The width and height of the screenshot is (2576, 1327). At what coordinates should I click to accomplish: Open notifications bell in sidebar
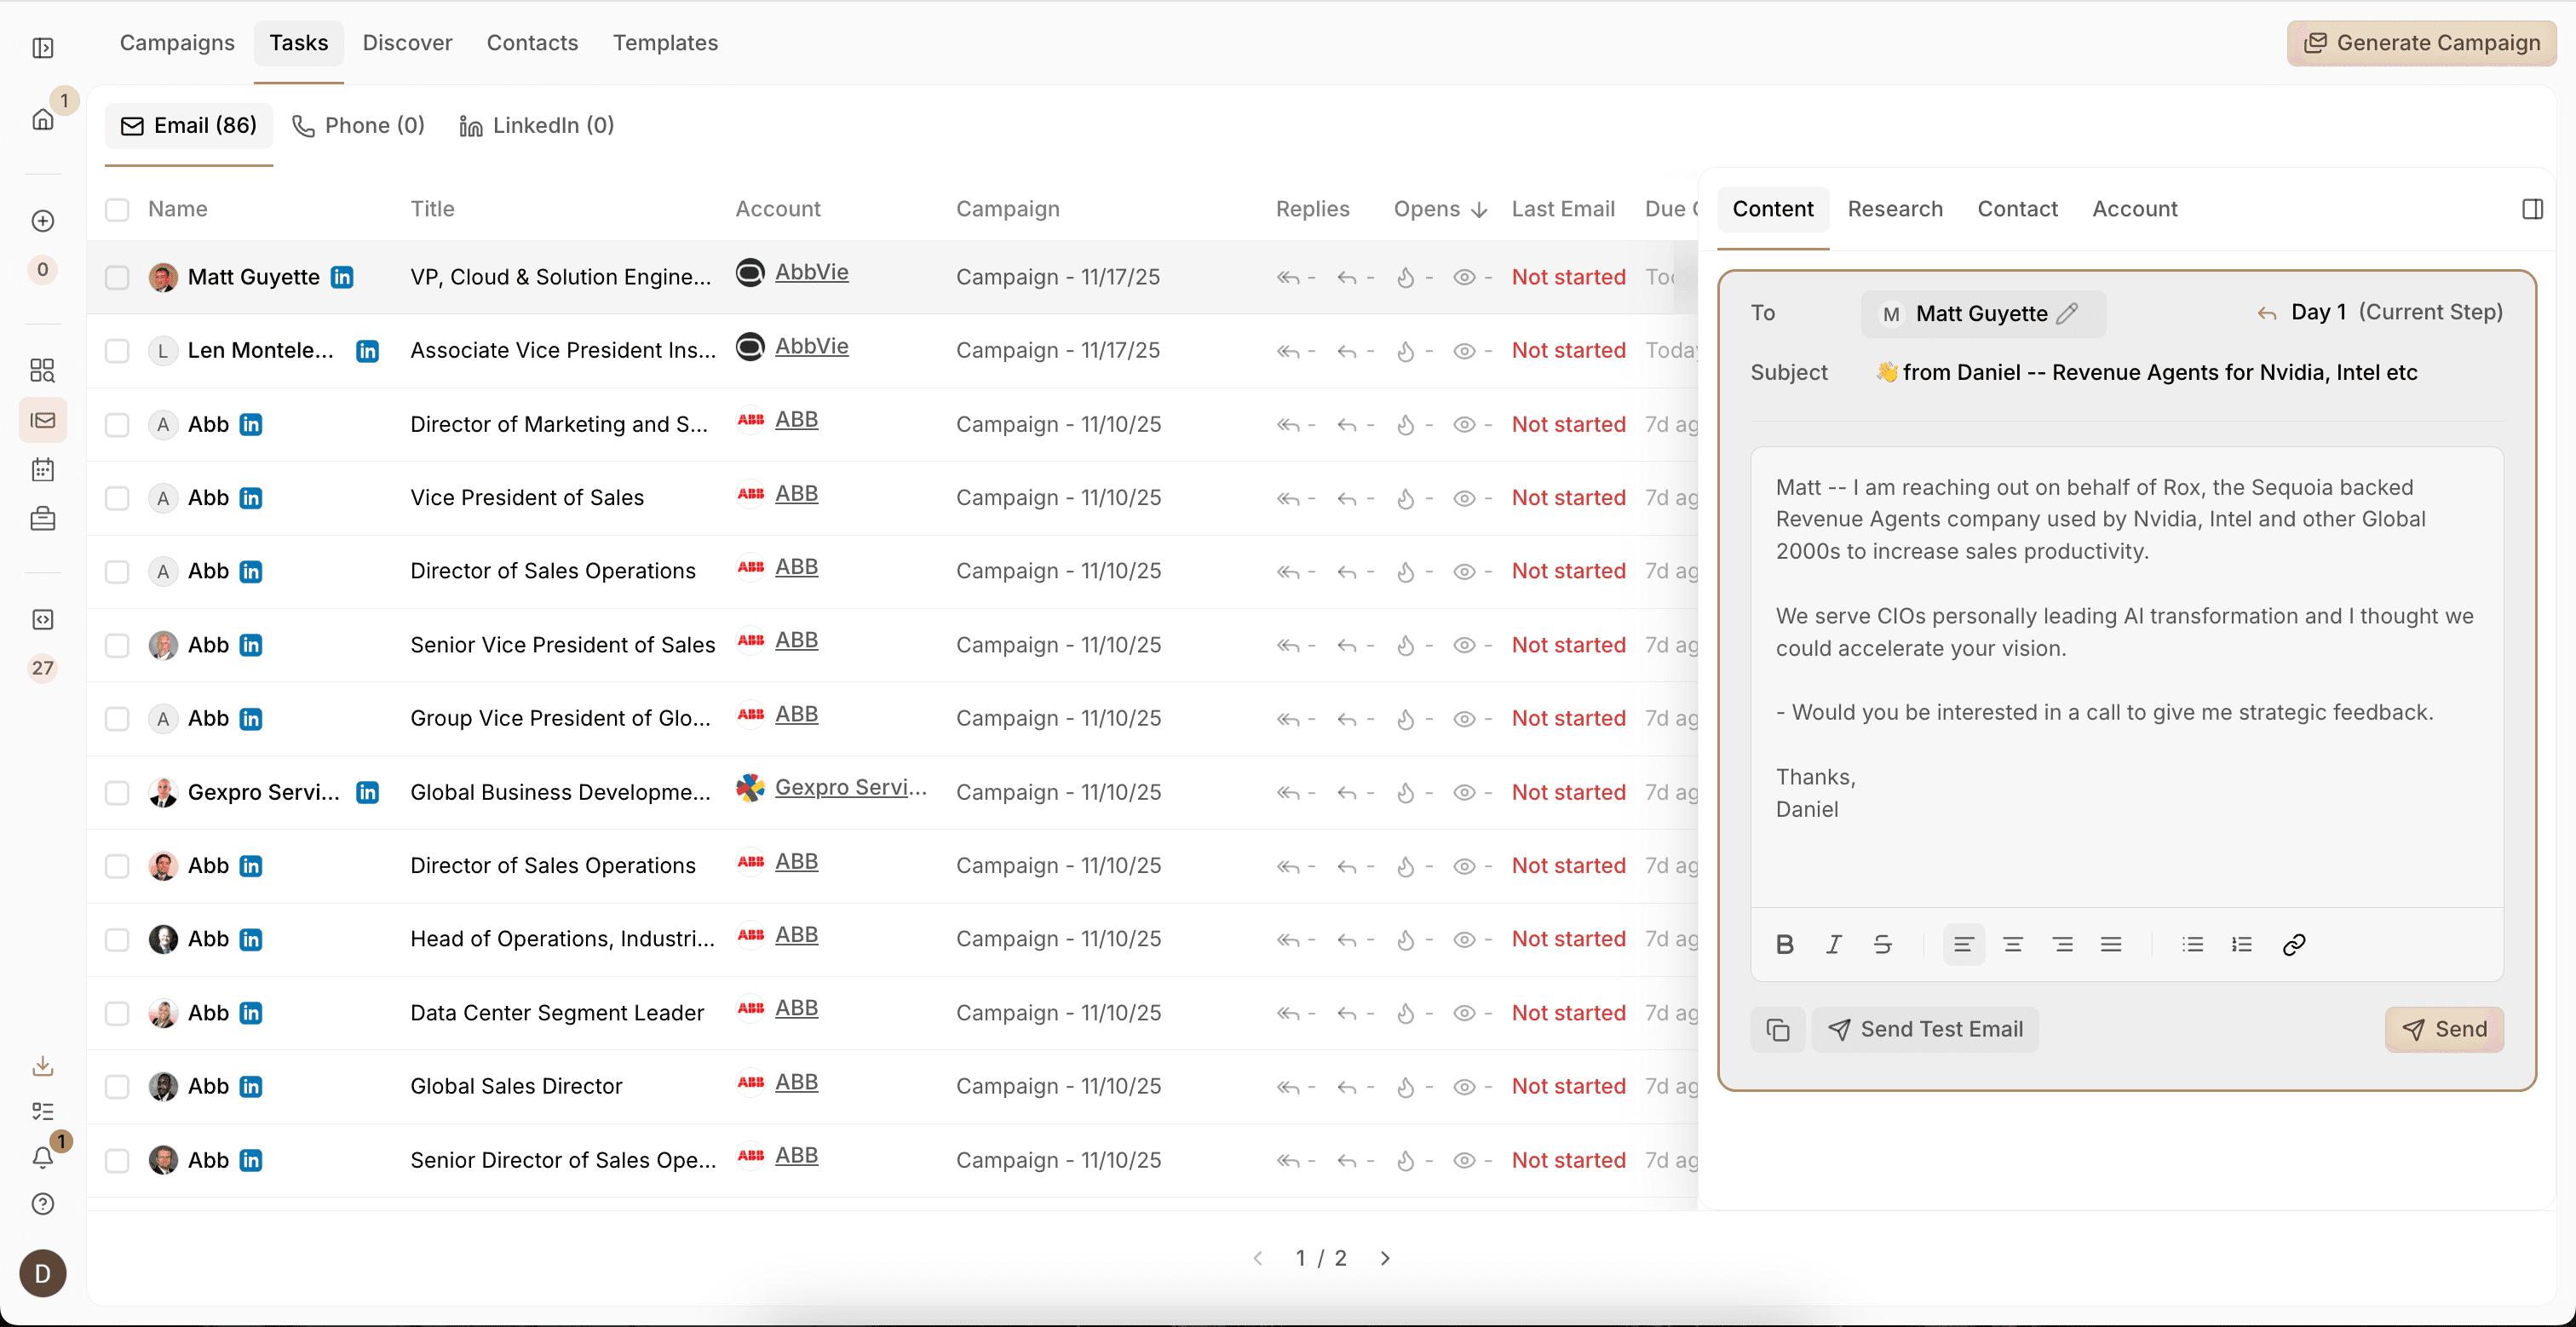42,1157
